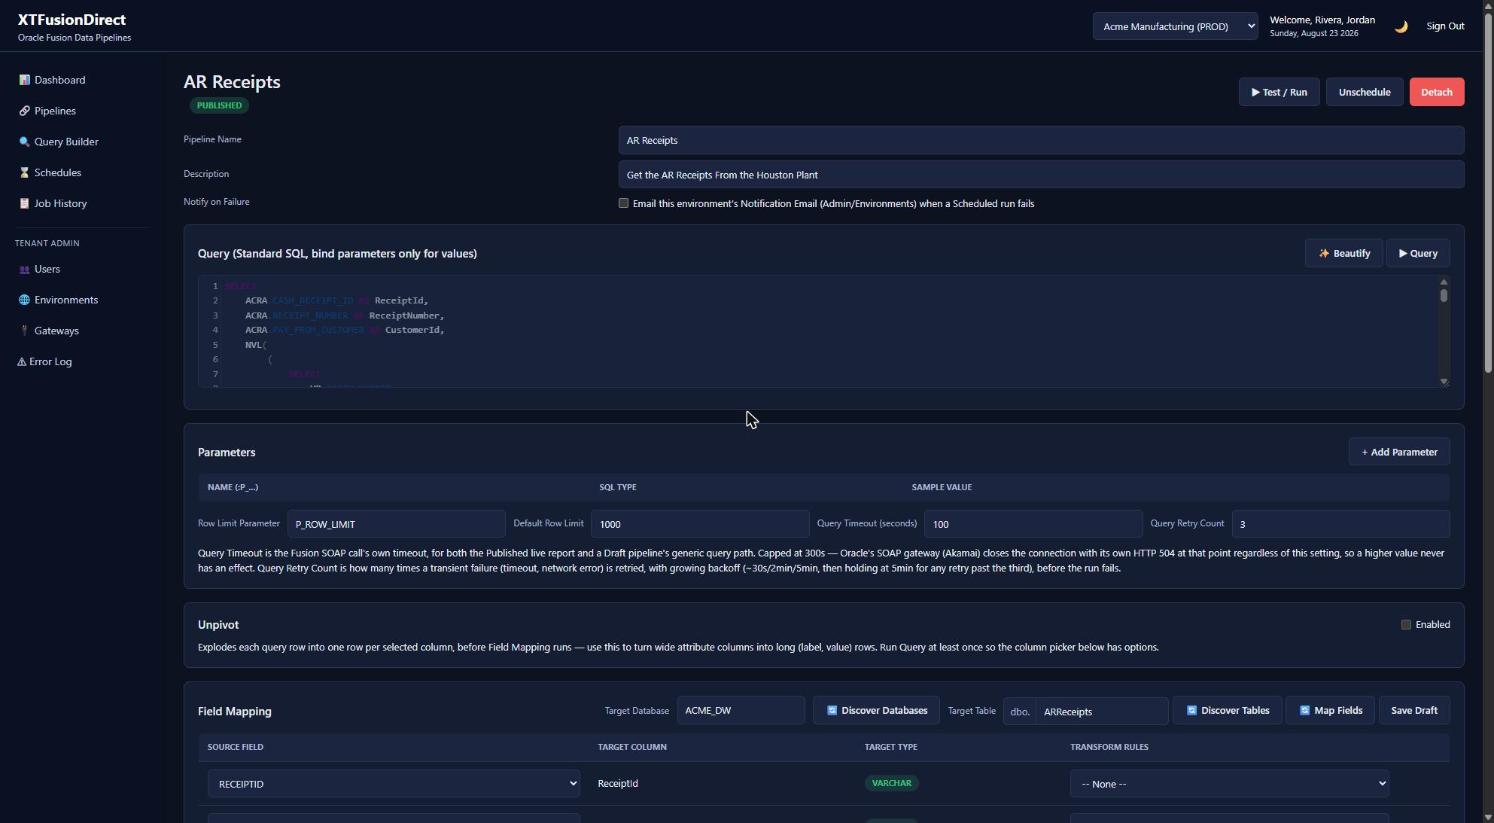Click the play icon on Test / Run
This screenshot has width=1494, height=823.
[1255, 92]
